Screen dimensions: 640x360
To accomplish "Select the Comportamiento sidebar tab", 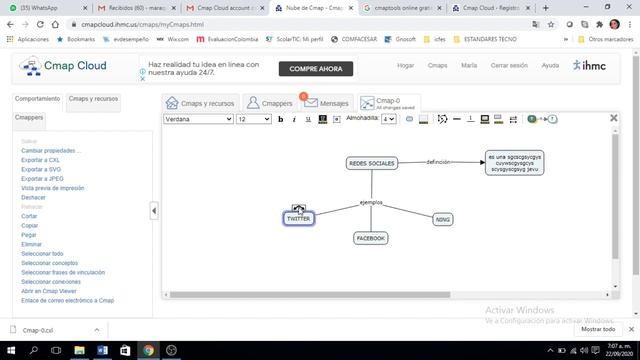I will coord(37,99).
